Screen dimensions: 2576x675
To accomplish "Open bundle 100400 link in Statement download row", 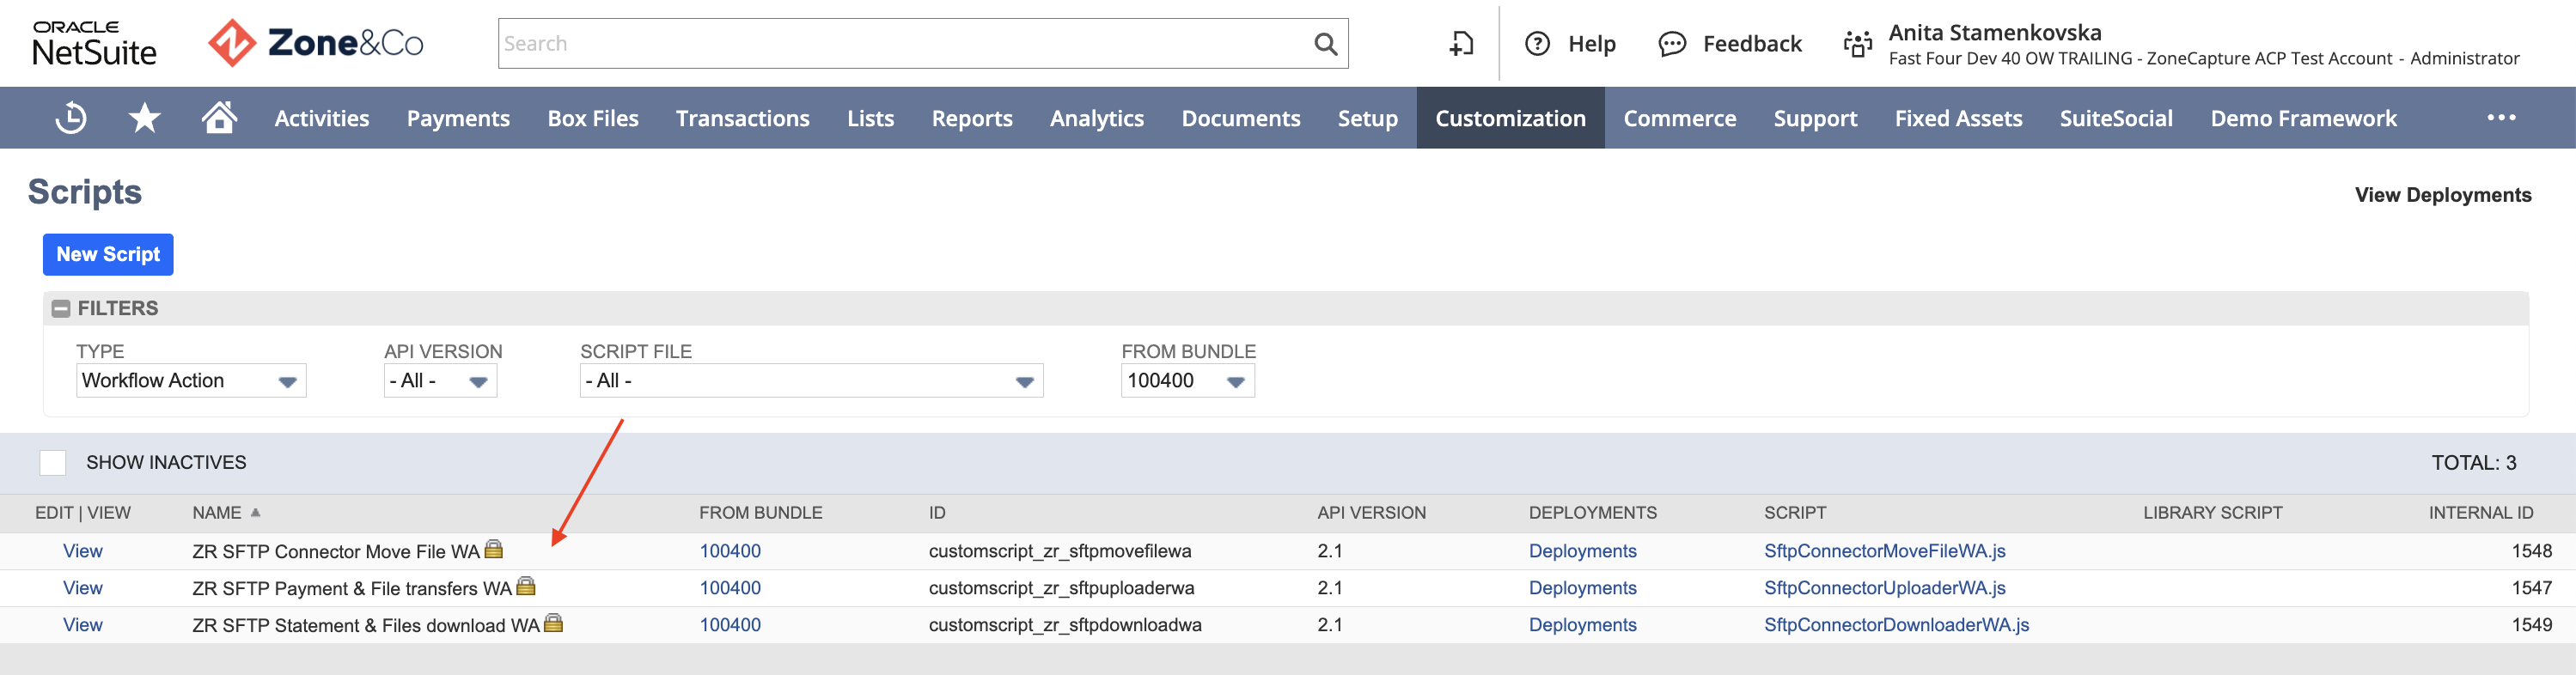I will point(730,625).
